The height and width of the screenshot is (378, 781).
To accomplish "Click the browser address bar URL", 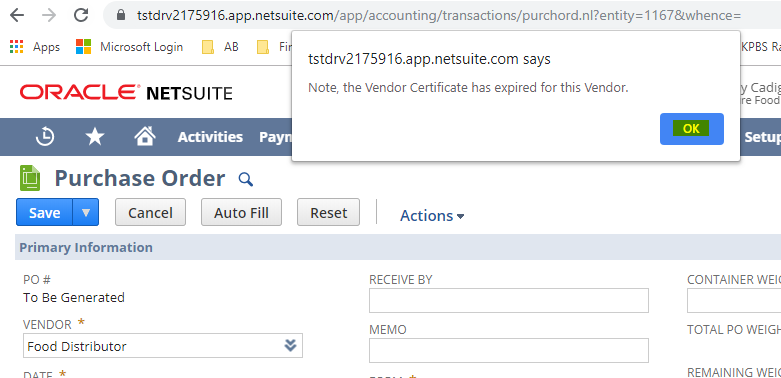I will click(x=439, y=15).
